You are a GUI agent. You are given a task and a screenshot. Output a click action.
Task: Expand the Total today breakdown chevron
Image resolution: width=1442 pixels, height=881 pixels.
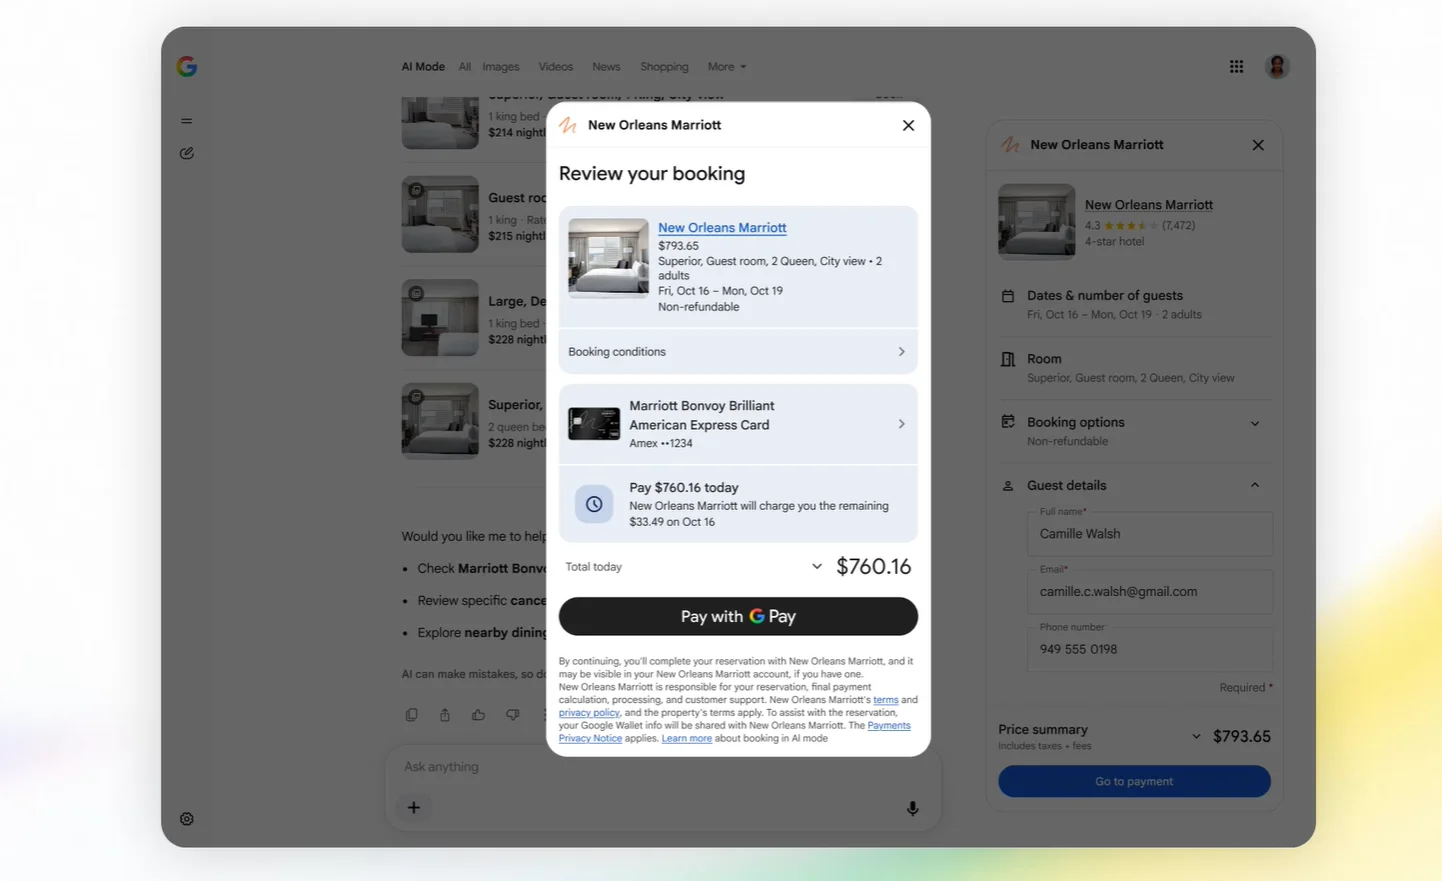[817, 567]
